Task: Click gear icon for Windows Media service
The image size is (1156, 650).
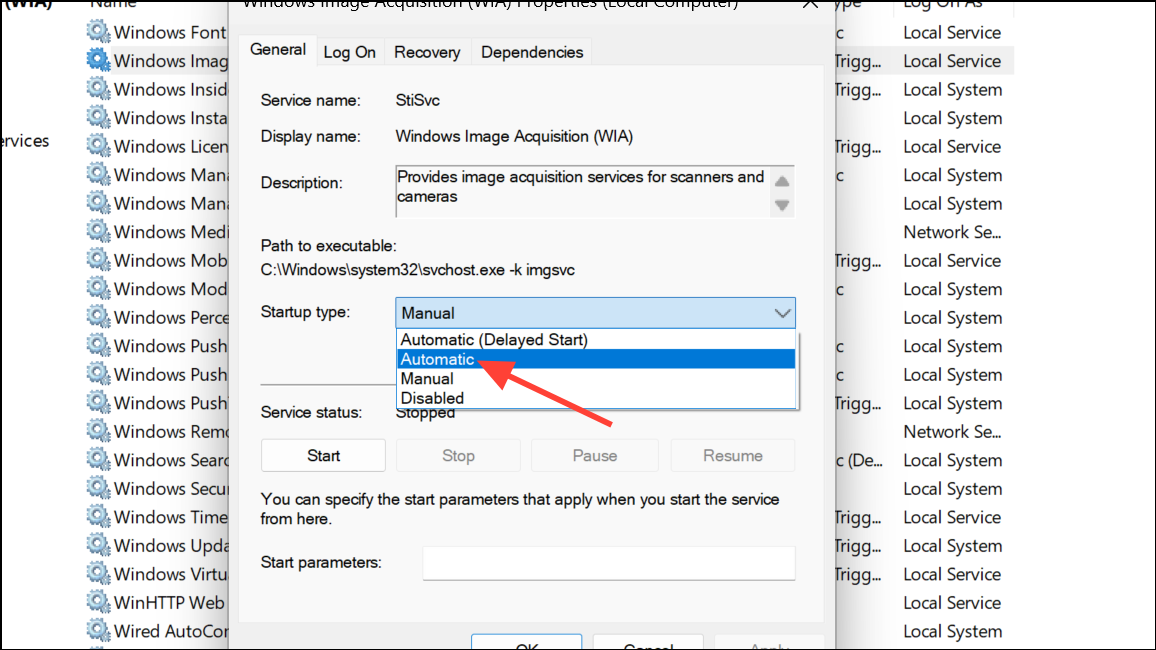Action: (98, 231)
